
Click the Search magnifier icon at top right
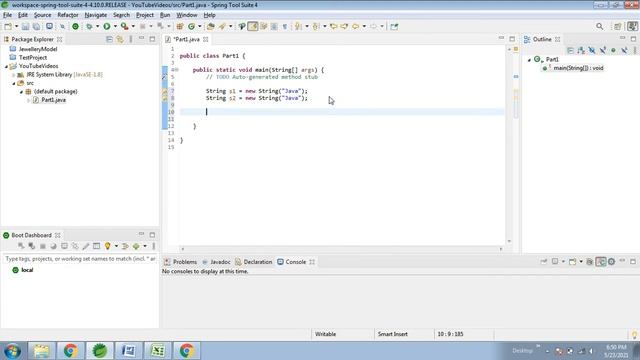click(599, 27)
